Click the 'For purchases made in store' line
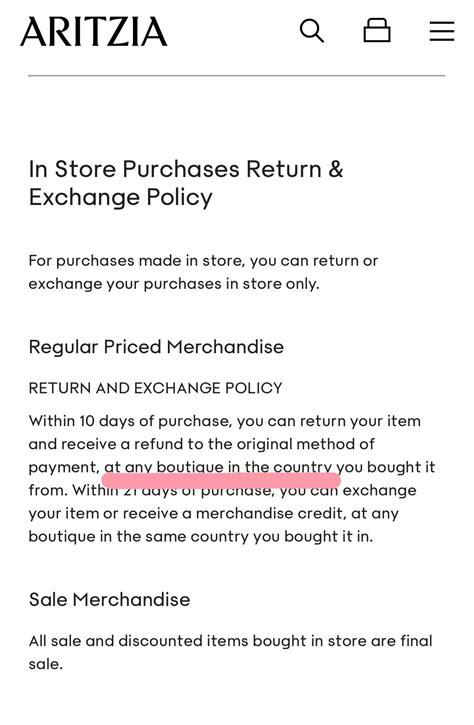 click(x=203, y=261)
